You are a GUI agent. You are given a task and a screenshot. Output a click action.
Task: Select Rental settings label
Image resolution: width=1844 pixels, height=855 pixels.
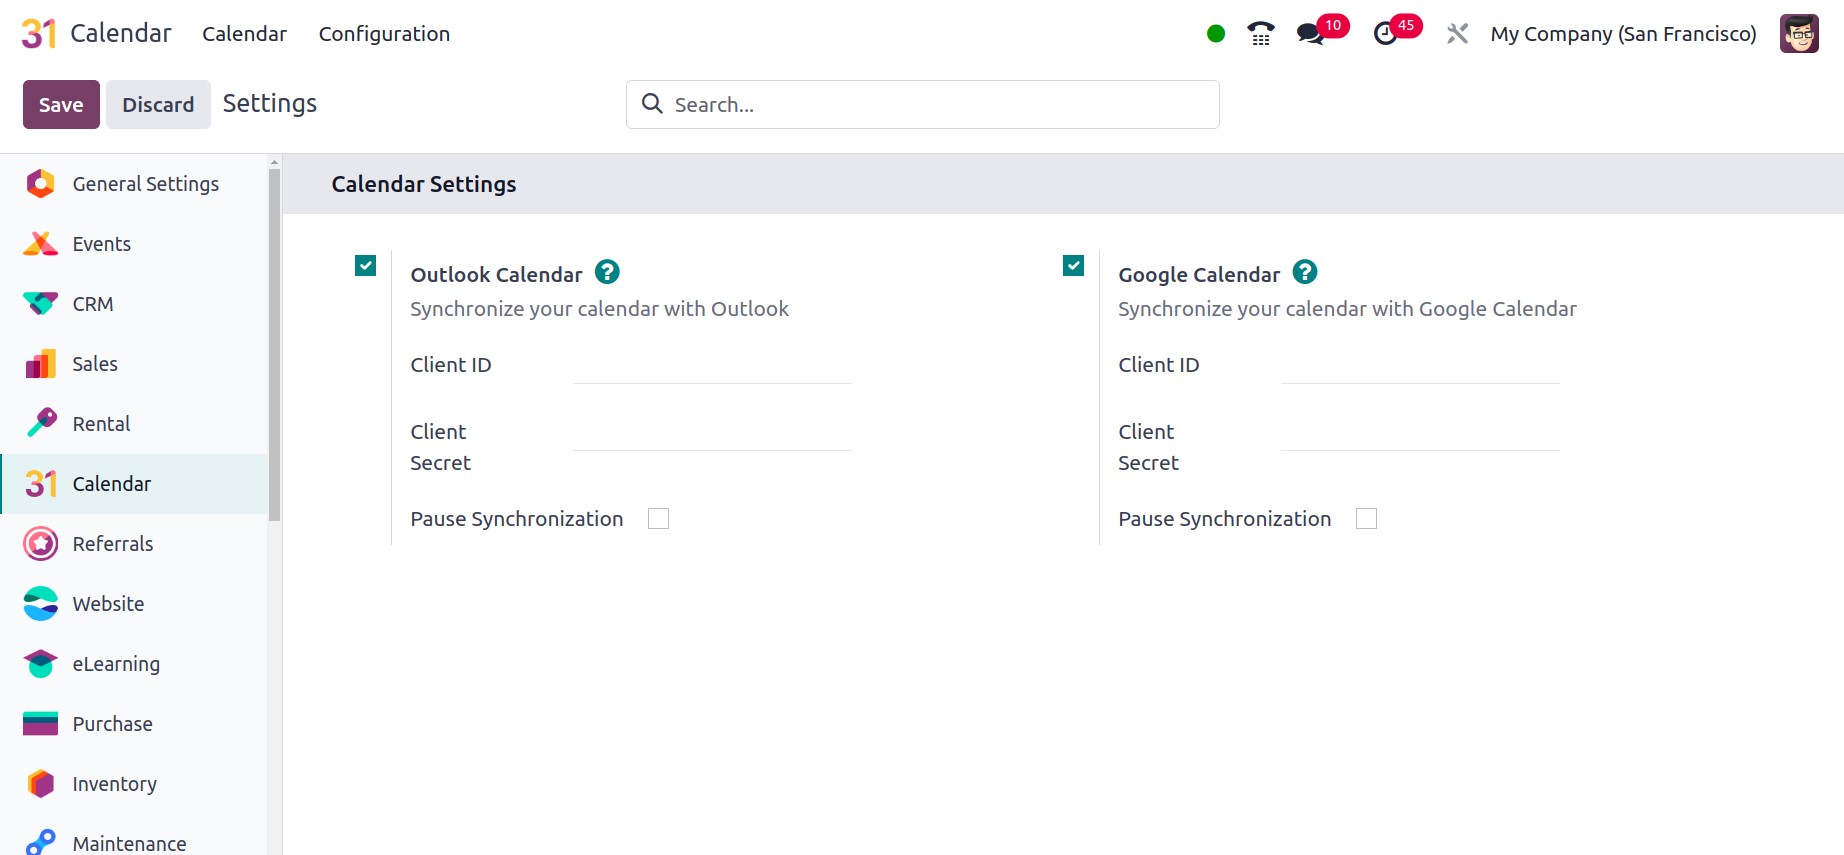101,424
